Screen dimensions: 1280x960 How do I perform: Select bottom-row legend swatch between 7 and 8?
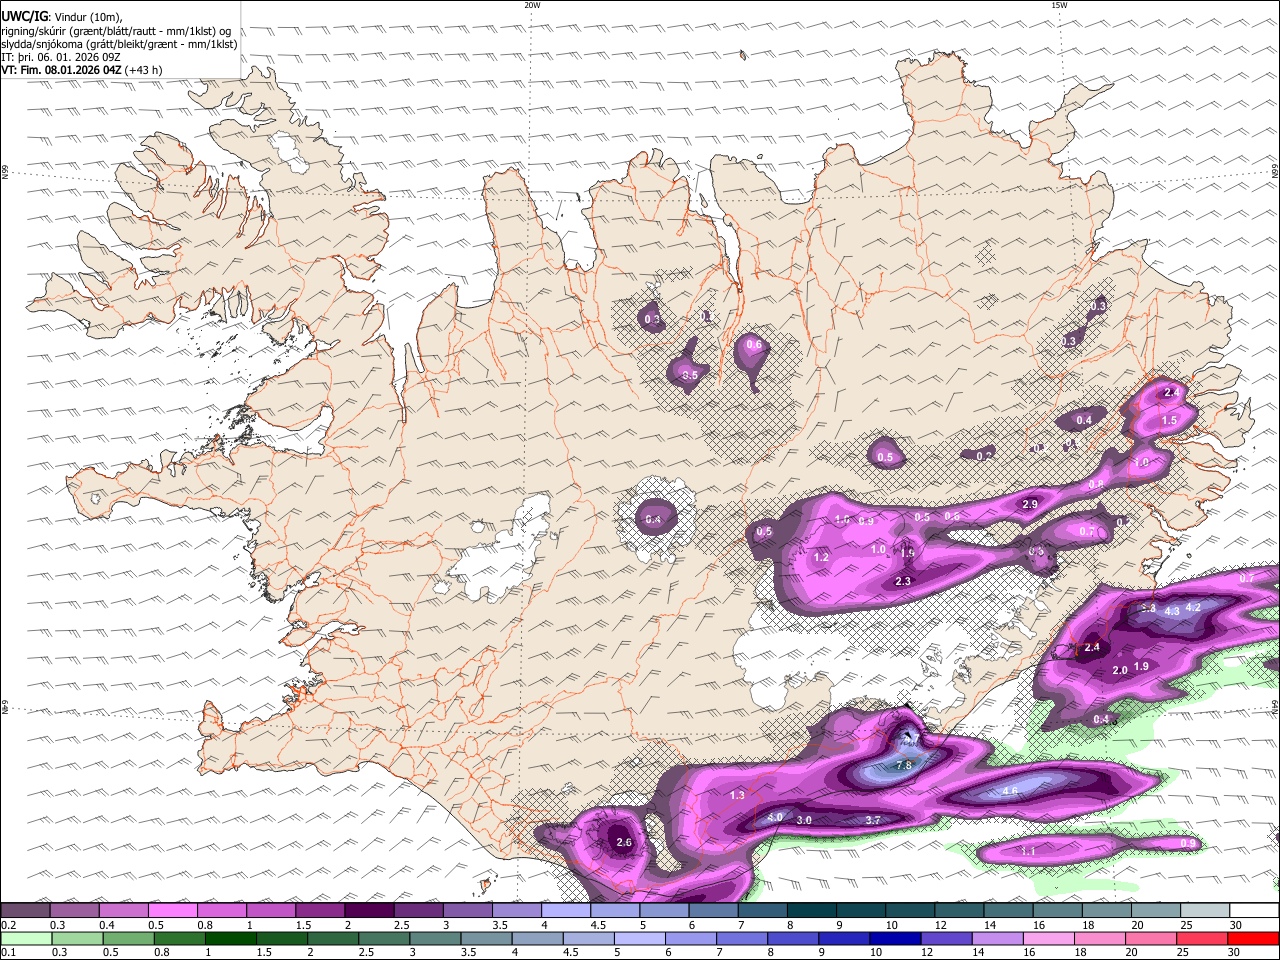[x=742, y=939]
